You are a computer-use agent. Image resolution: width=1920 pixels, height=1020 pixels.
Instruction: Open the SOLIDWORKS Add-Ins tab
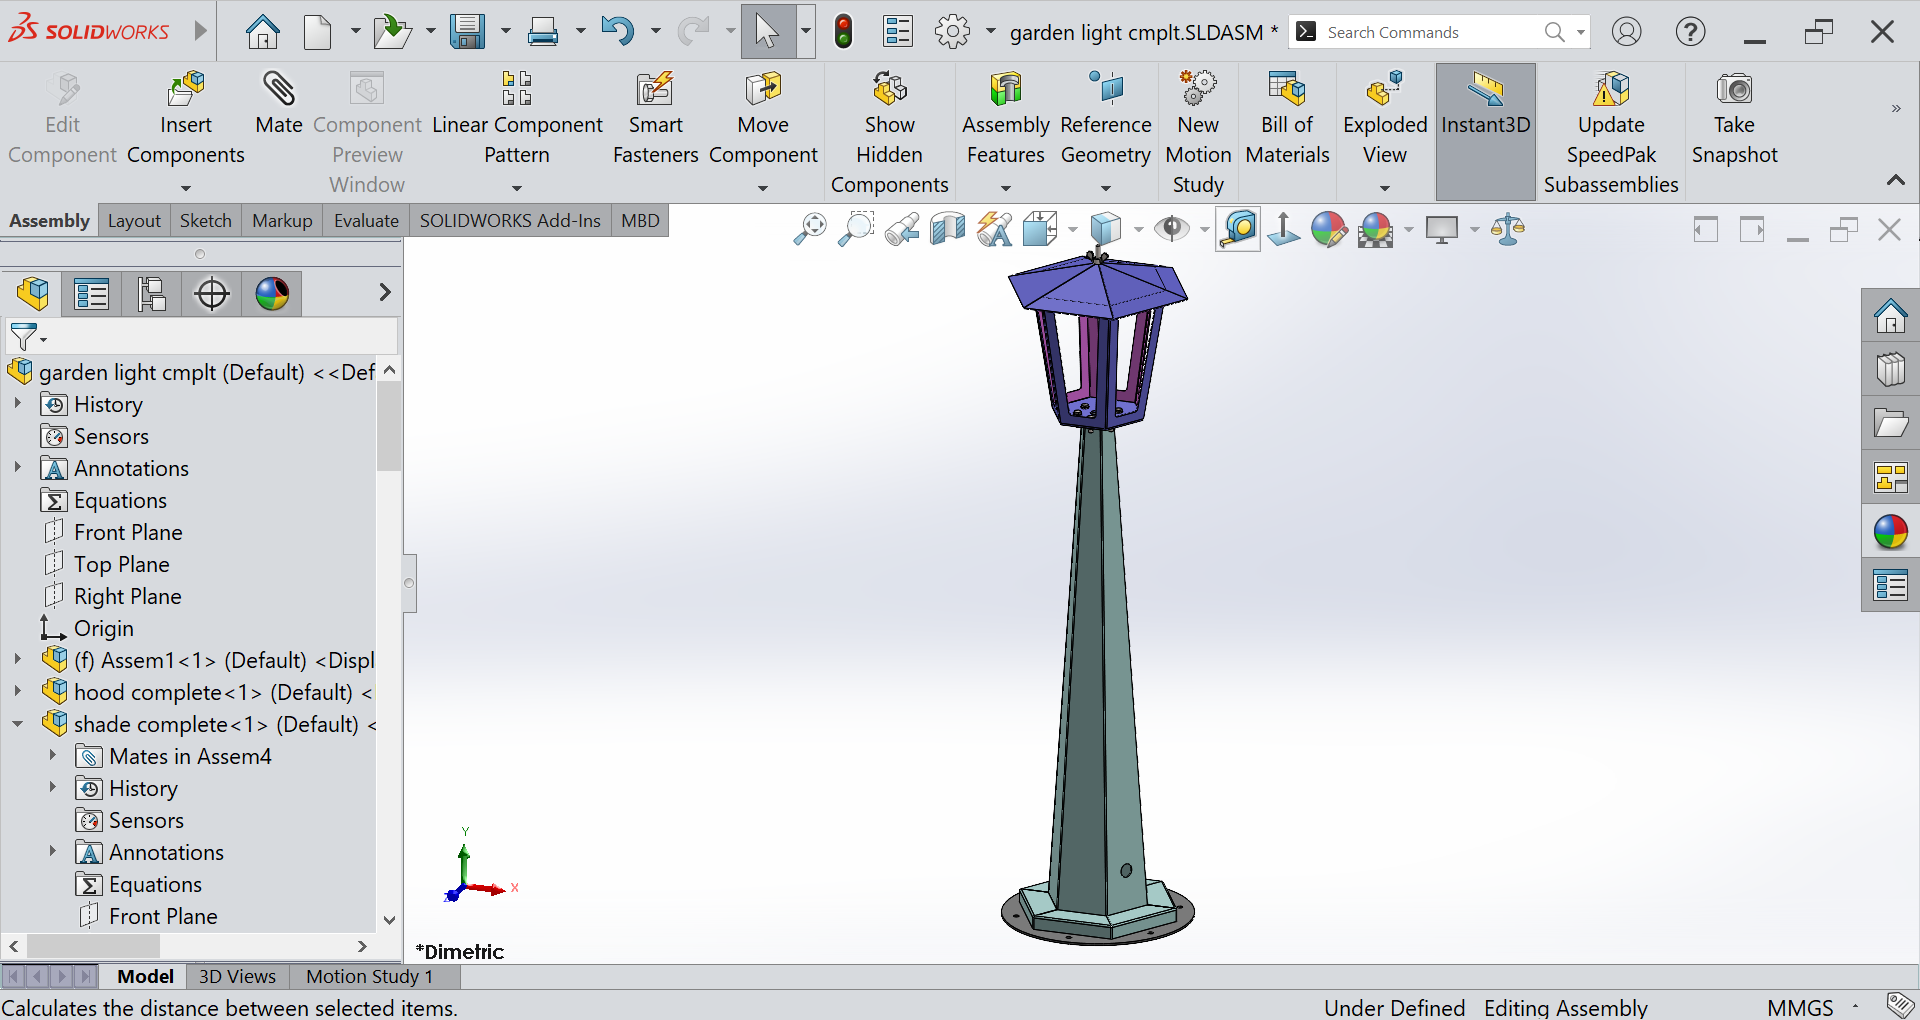tap(510, 221)
